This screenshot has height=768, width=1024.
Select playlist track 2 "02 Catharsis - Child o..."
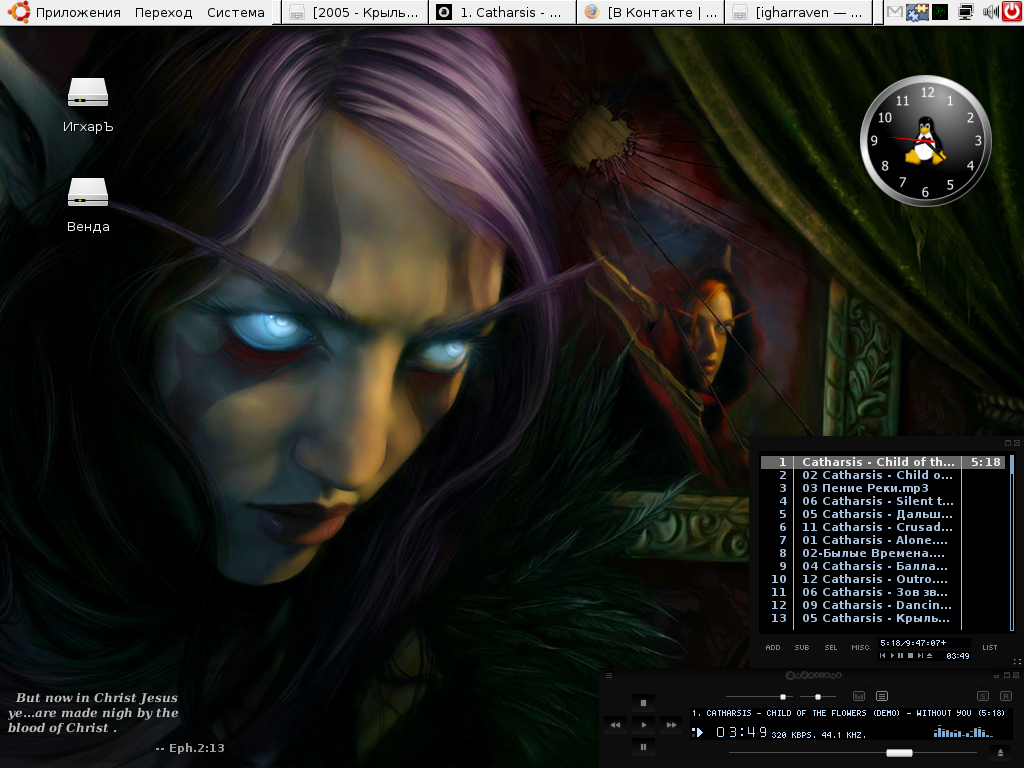[882, 475]
